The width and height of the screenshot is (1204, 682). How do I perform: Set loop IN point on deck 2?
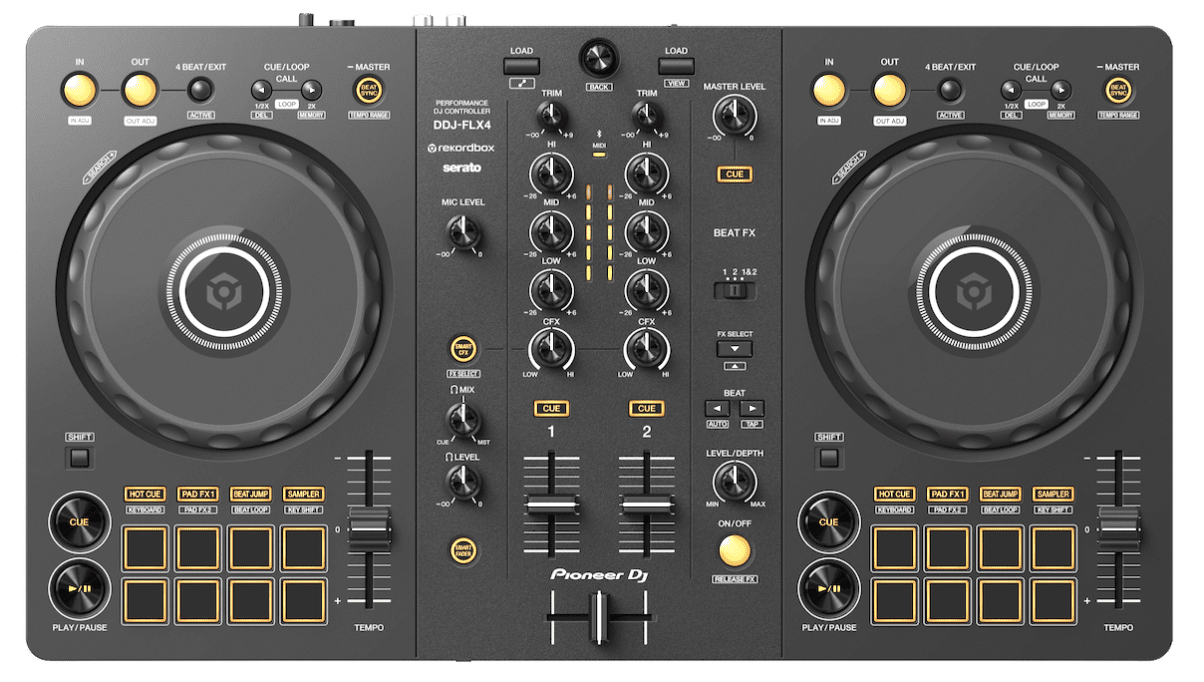point(829,91)
